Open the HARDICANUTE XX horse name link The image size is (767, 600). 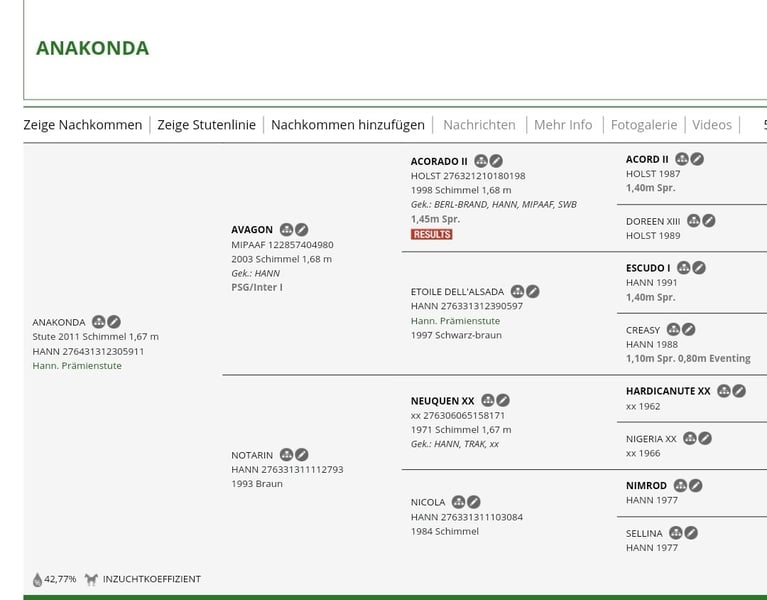[x=668, y=391]
